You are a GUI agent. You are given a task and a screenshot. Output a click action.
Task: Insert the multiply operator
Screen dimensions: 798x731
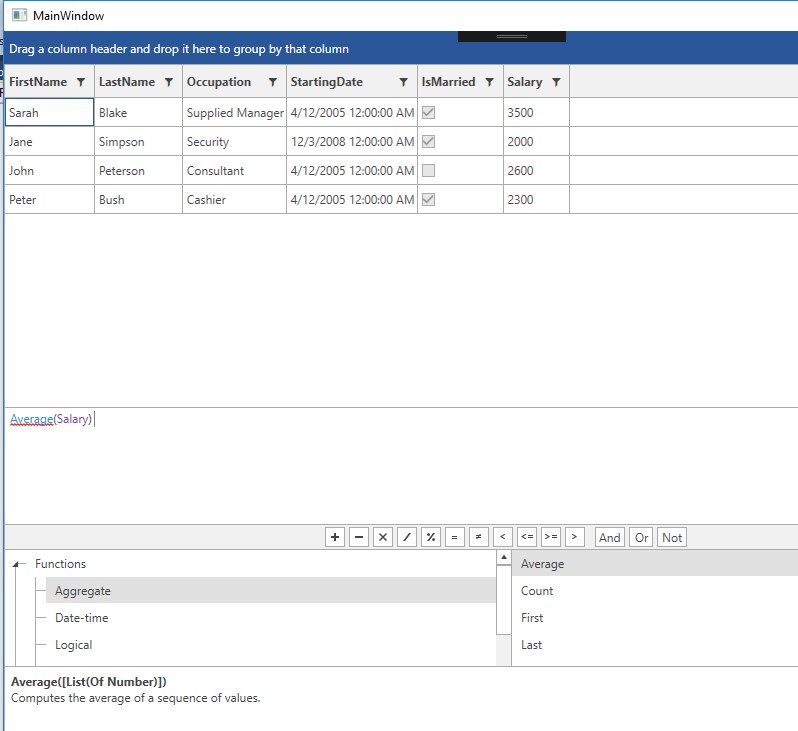[383, 537]
